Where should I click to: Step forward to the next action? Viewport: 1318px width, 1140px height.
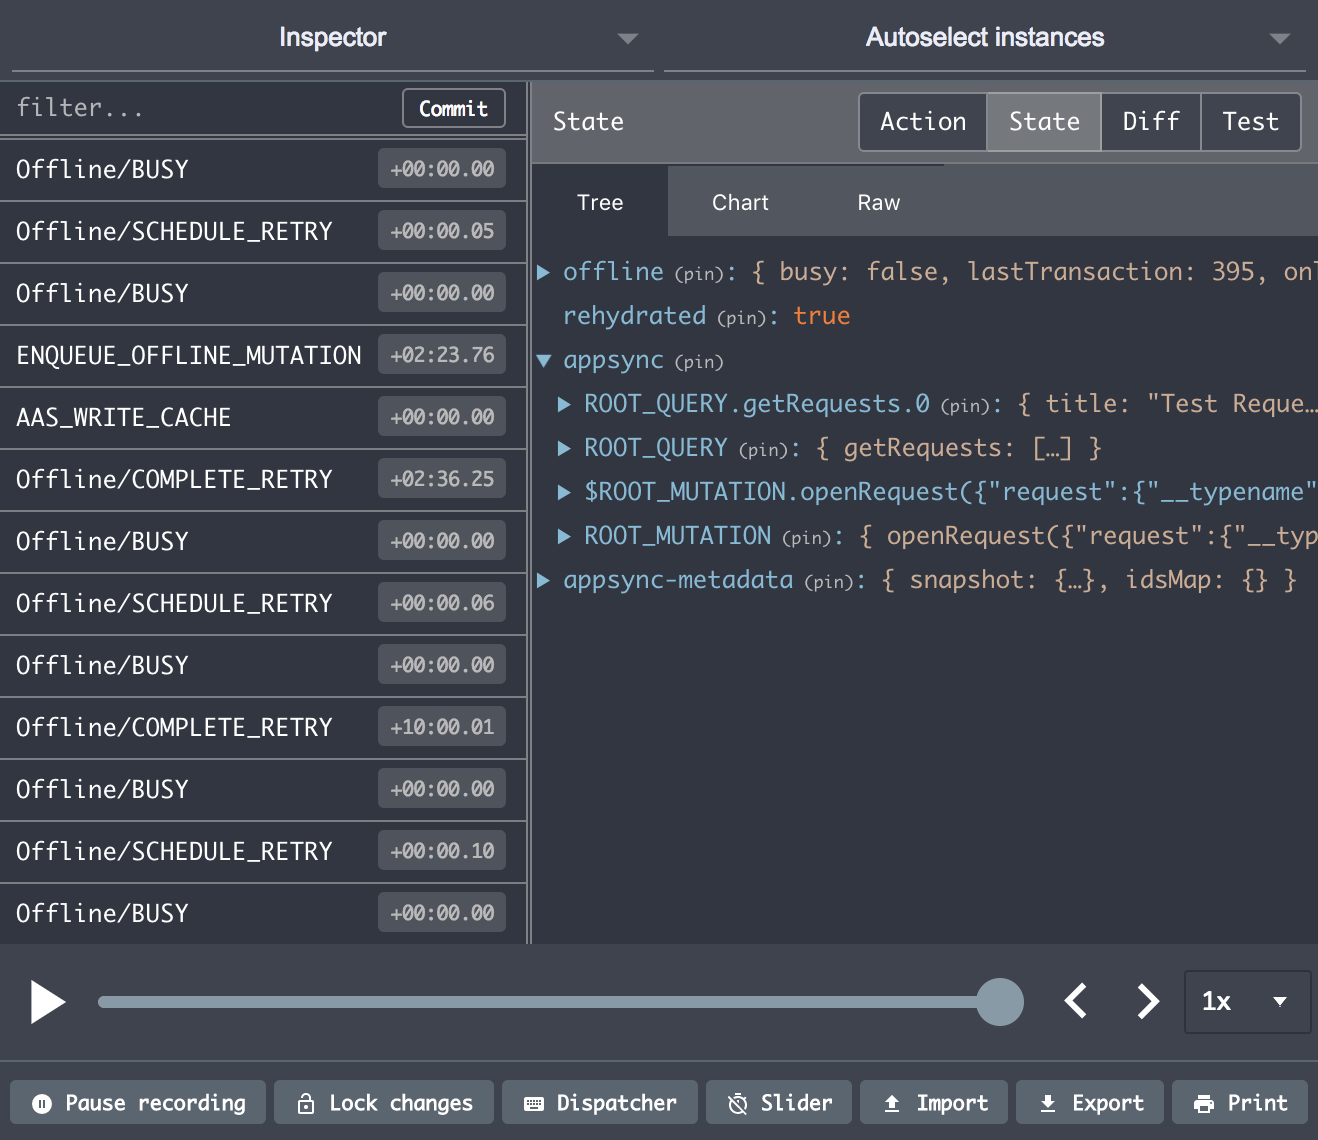pyautogui.click(x=1147, y=1001)
